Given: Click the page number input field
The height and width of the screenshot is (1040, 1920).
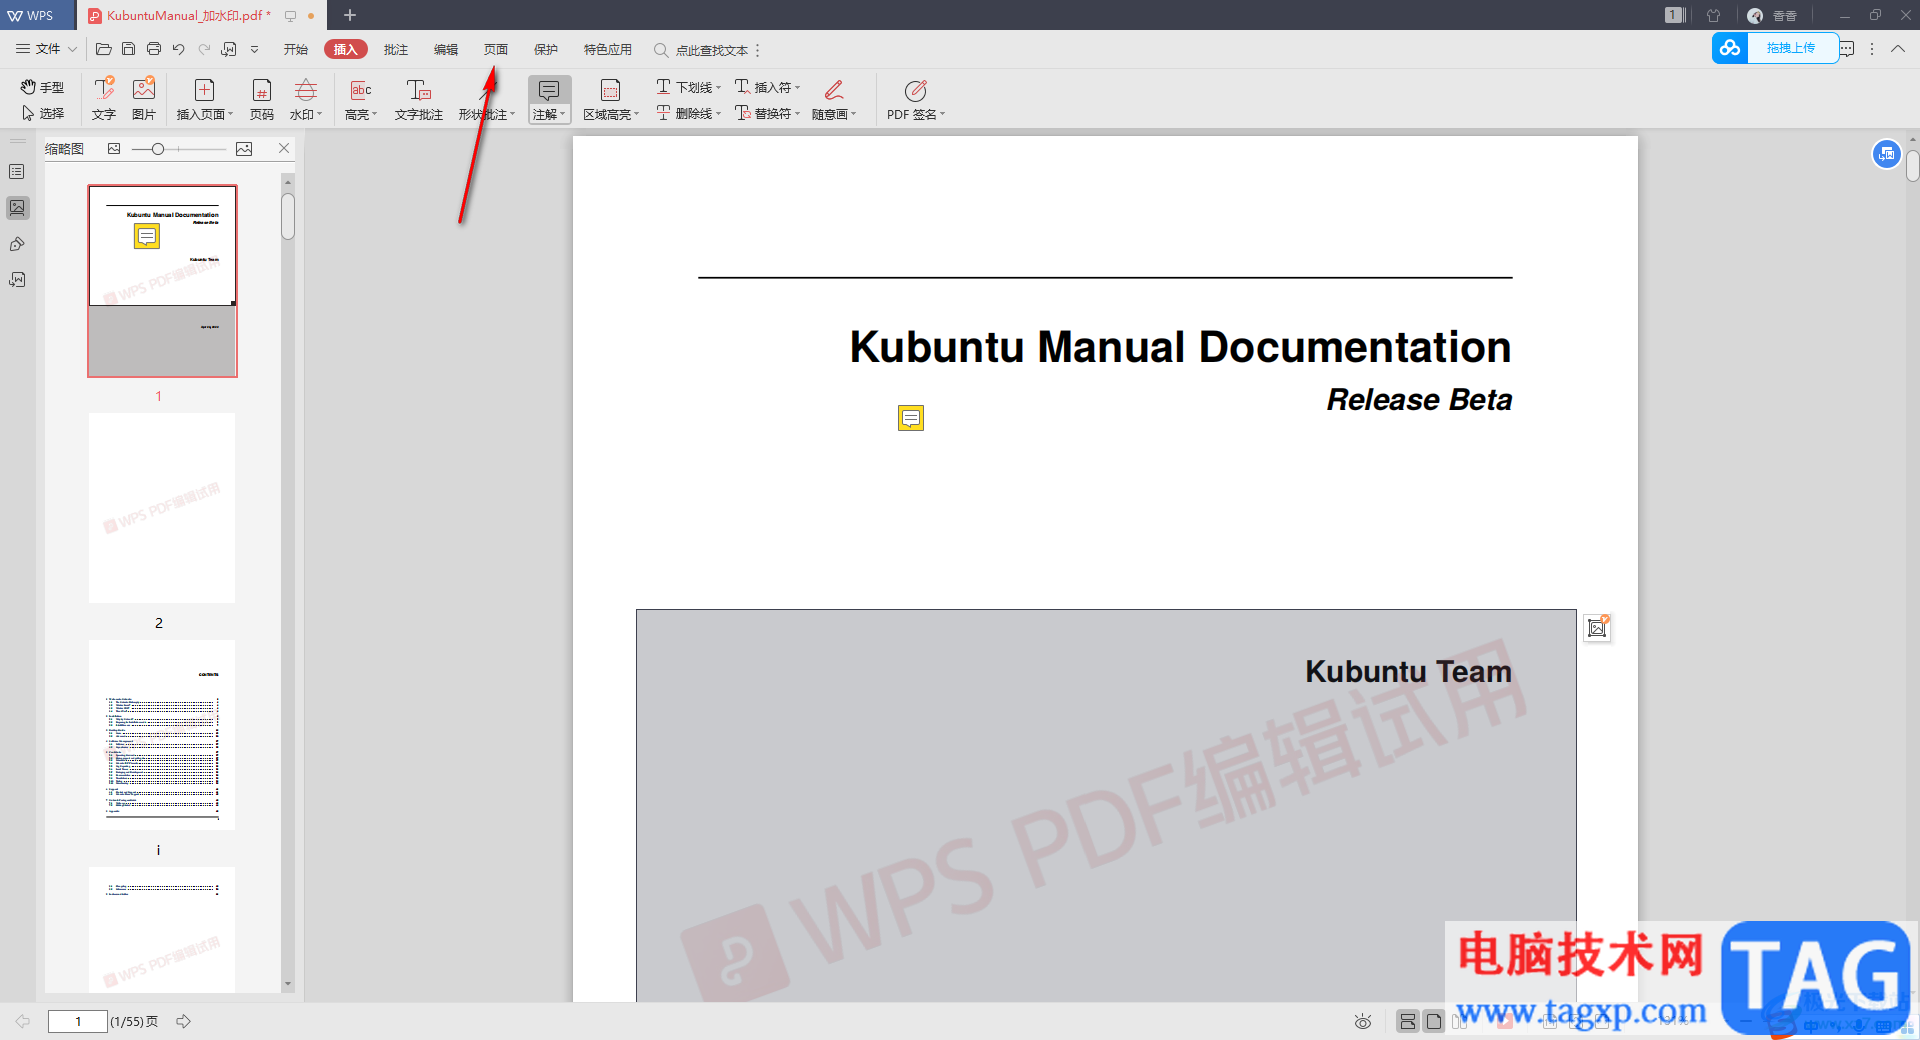Looking at the screenshot, I should click(x=78, y=1021).
